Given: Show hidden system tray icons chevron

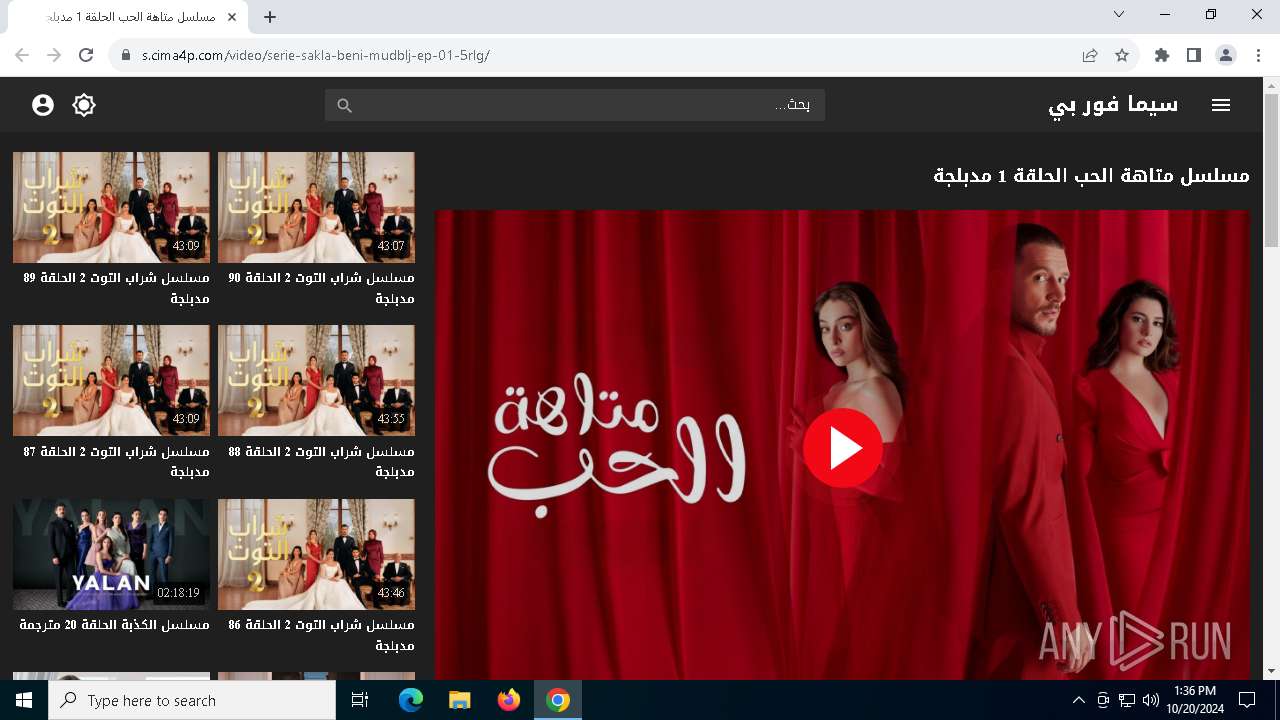Looking at the screenshot, I should [1078, 700].
